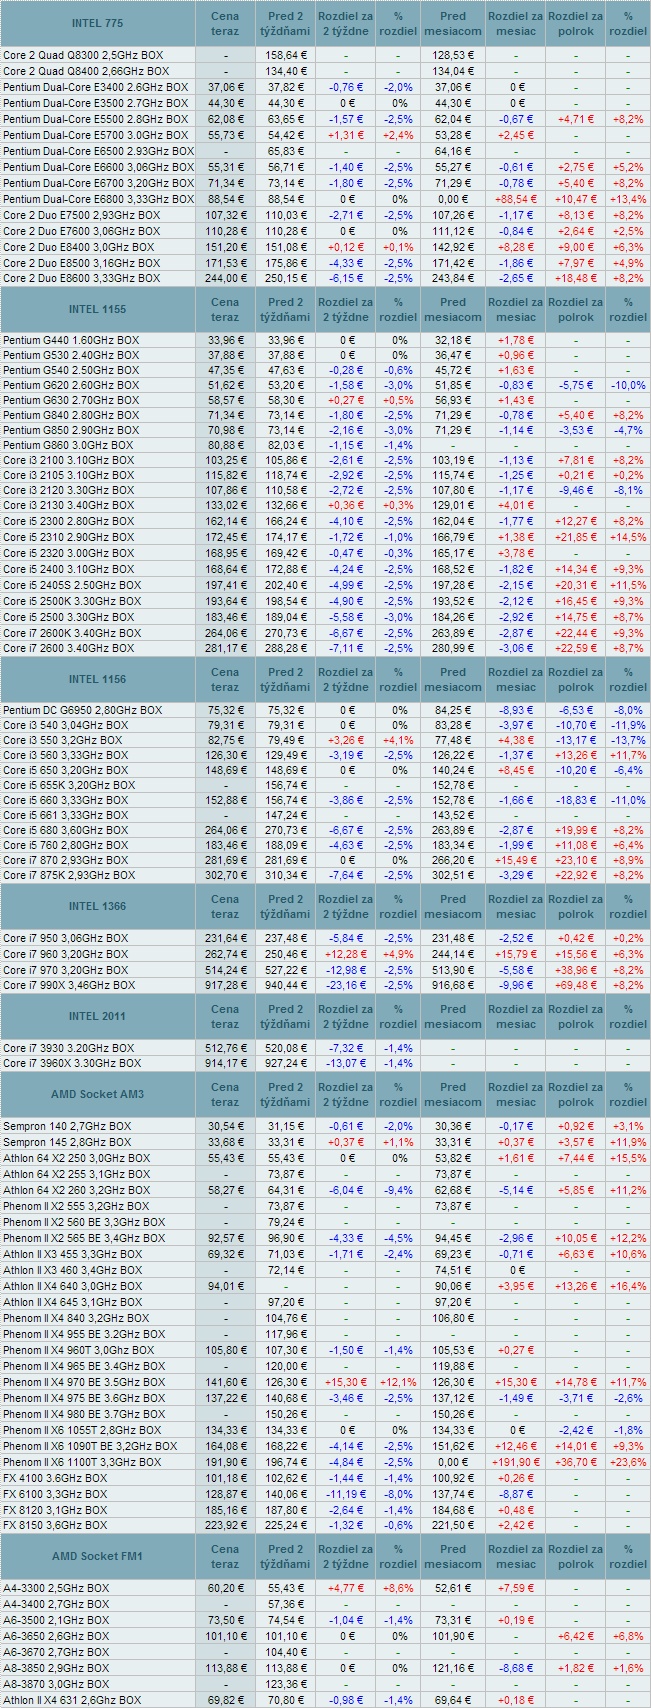Image resolution: width=651 pixels, height=1708 pixels.
Task: Select Pentium G440 1.60GHz BOX
Action: point(71,340)
